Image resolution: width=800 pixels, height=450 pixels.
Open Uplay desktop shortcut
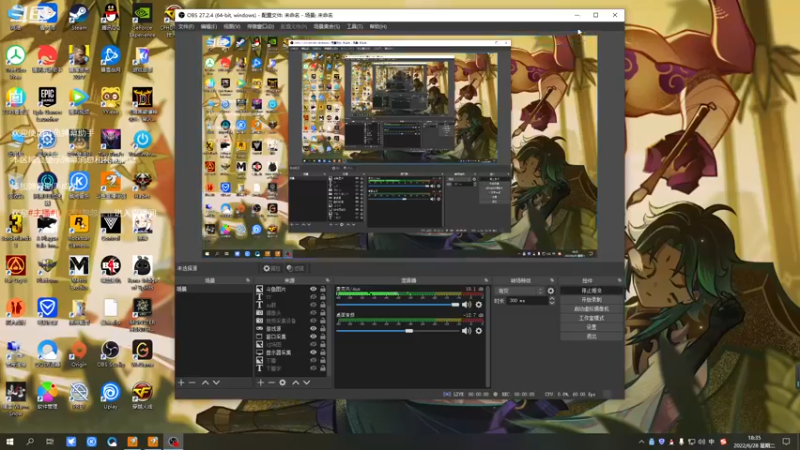click(110, 396)
